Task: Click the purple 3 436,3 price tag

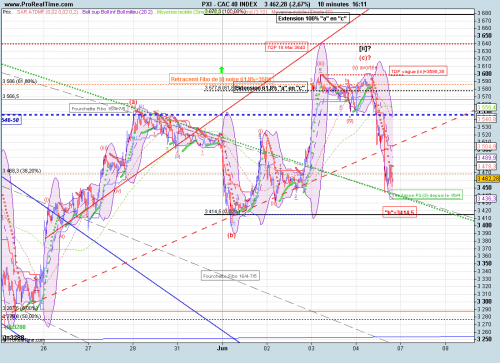Action: 487,199
